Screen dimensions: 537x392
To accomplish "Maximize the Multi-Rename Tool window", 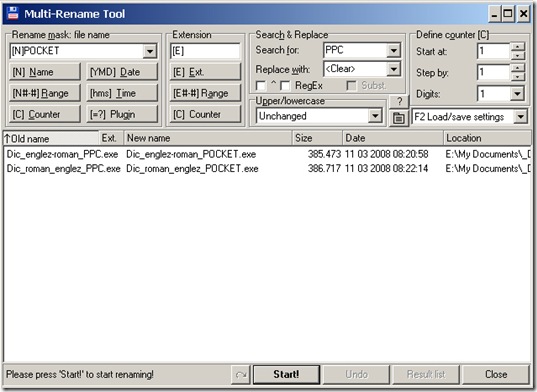I will pyautogui.click(x=508, y=14).
